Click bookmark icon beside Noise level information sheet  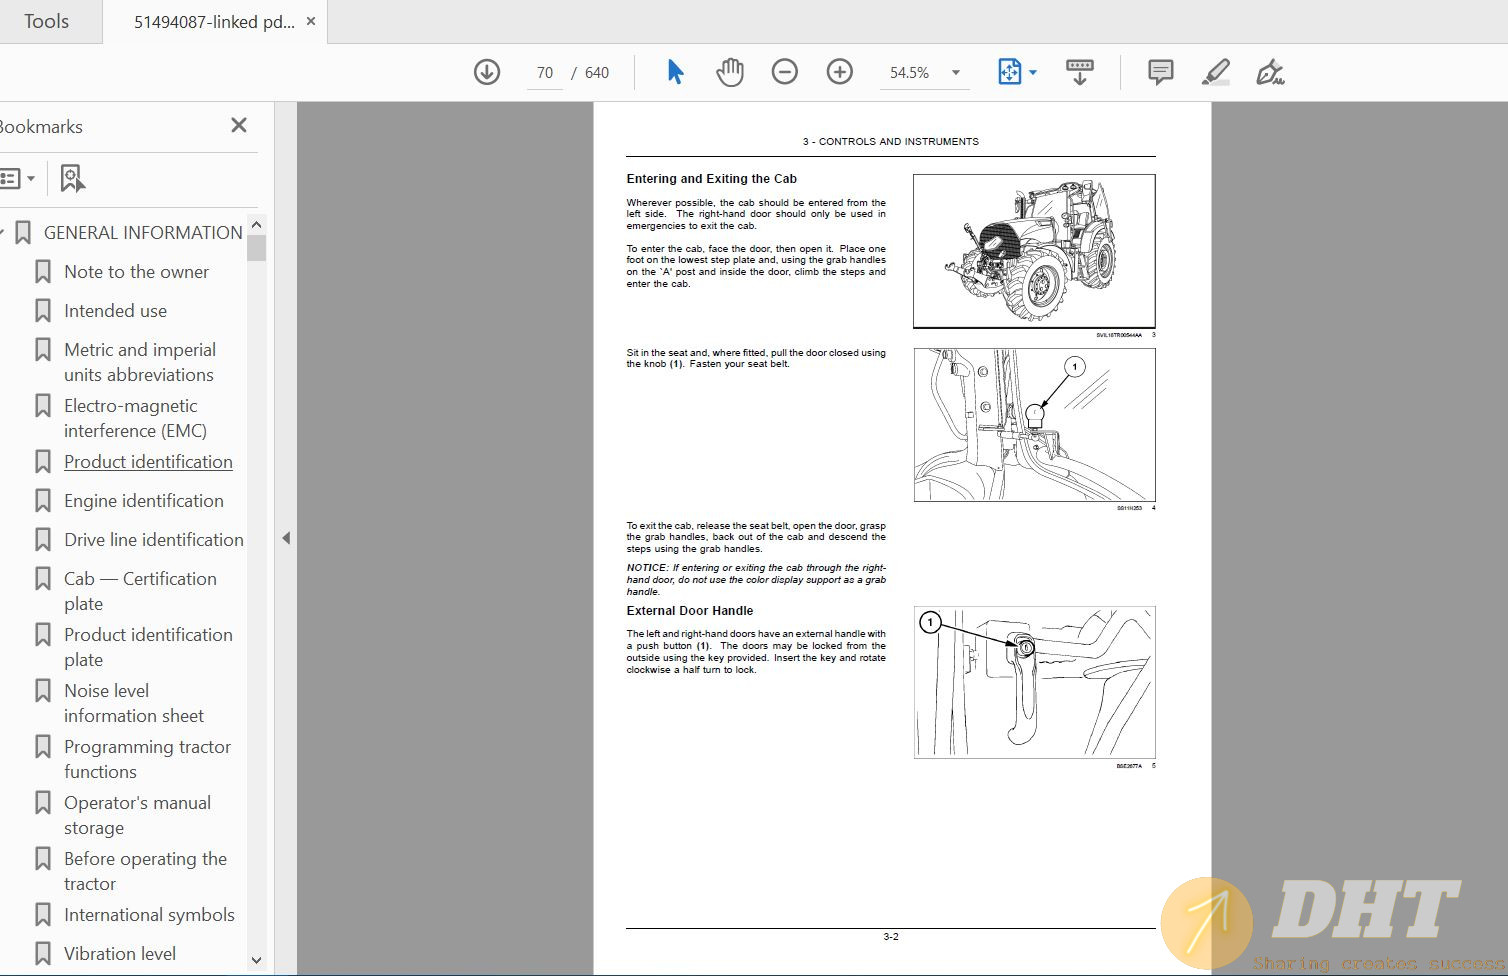[43, 691]
